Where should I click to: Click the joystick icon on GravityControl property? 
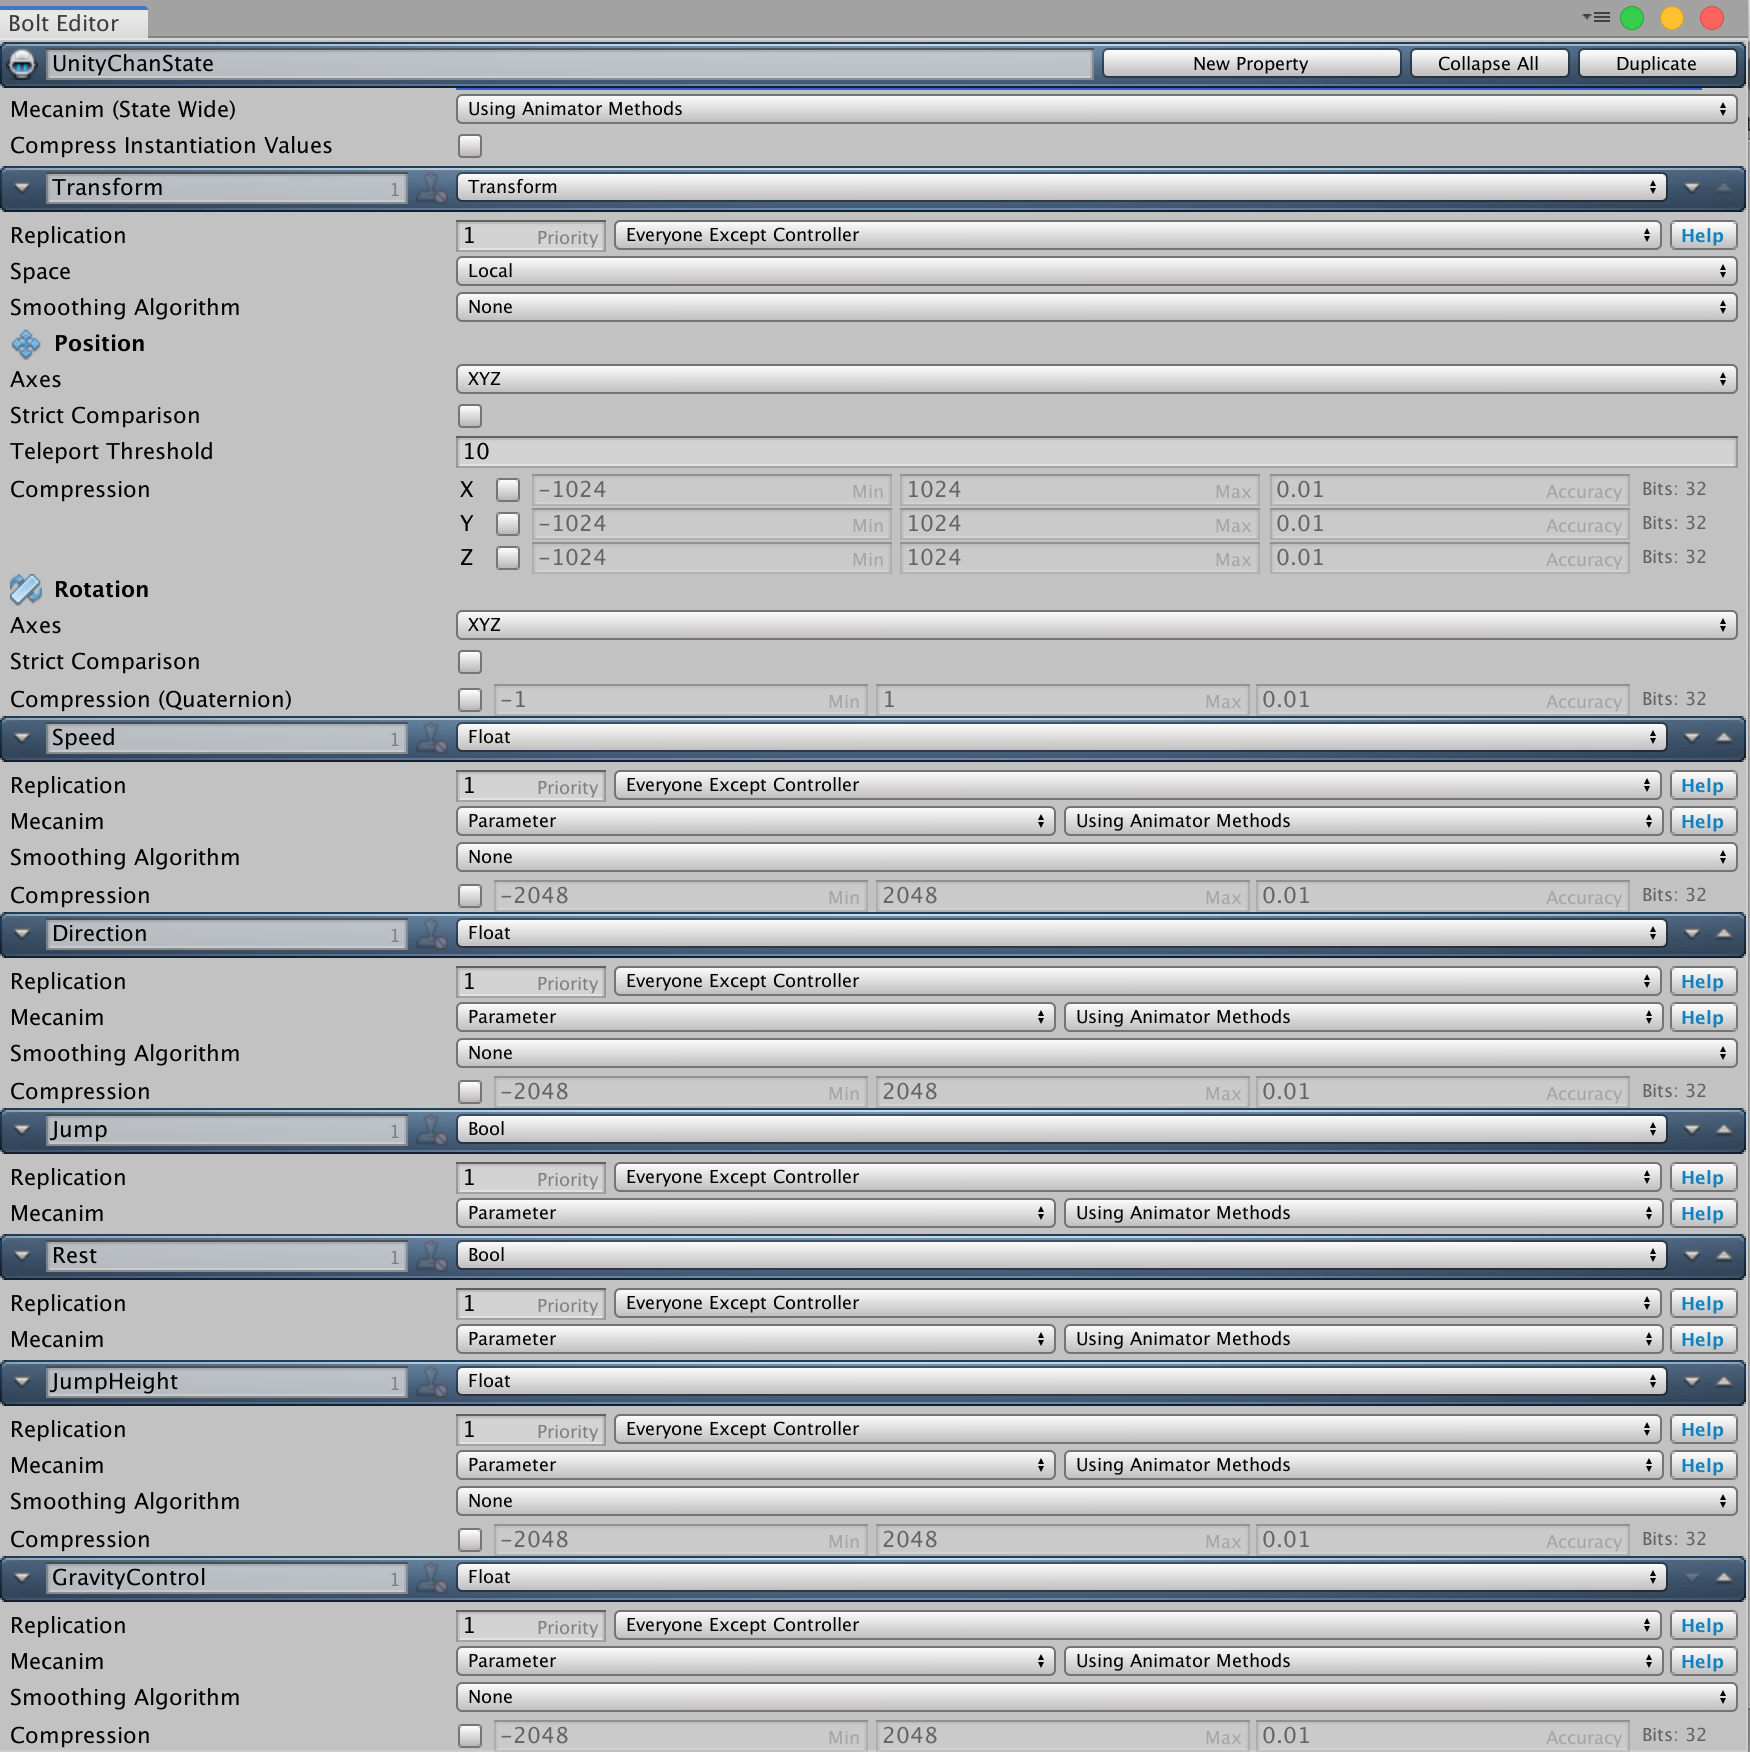432,1578
